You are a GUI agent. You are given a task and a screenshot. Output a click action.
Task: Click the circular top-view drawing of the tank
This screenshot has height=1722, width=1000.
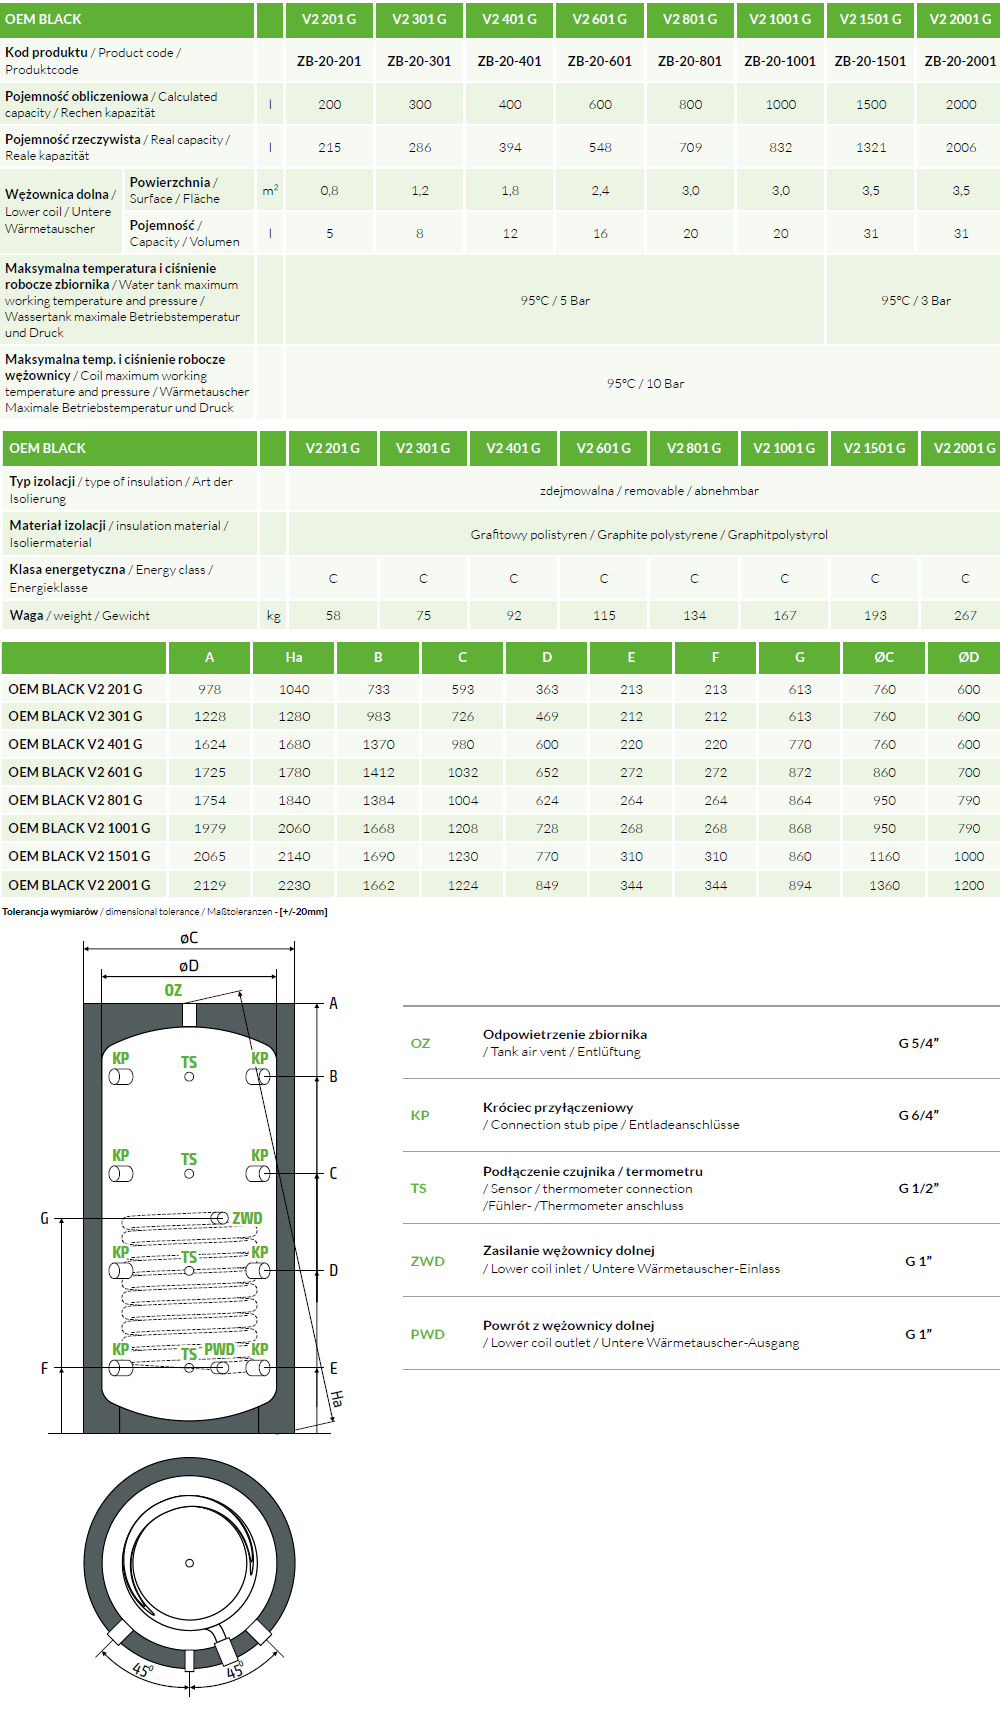pyautogui.click(x=189, y=1563)
